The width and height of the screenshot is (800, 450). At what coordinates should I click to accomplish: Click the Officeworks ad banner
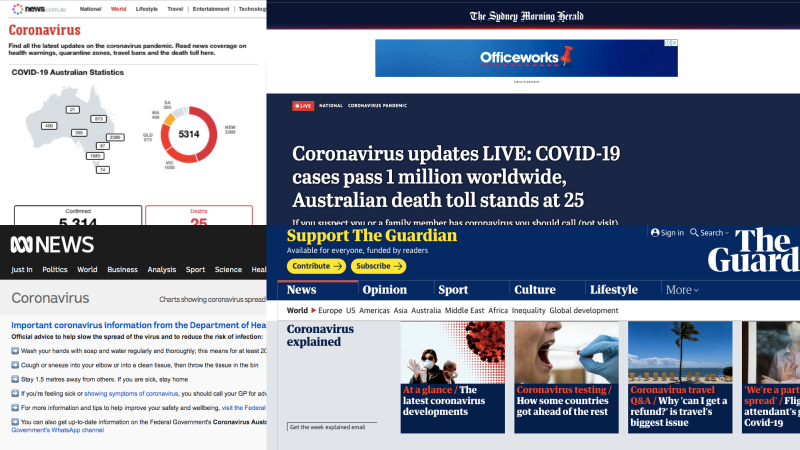tap(526, 58)
